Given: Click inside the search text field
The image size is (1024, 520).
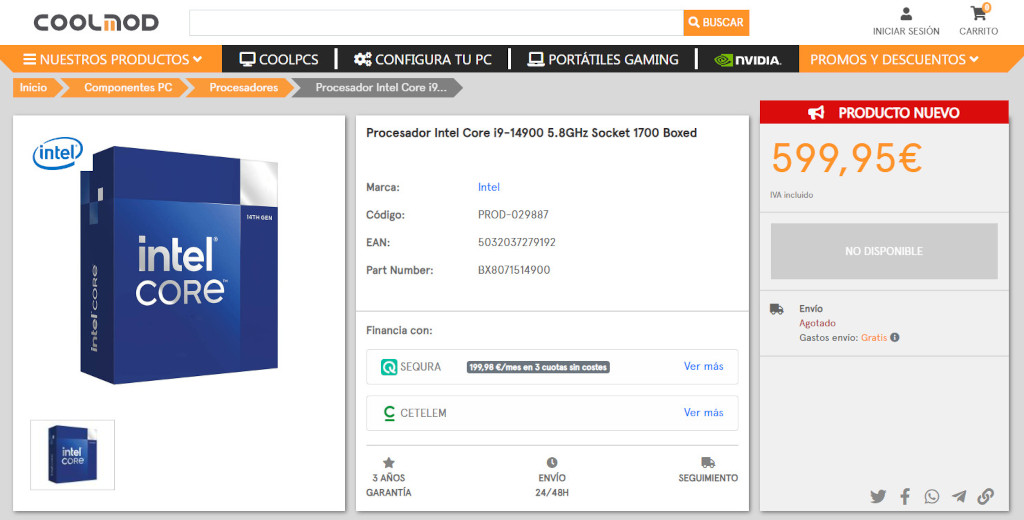Looking at the screenshot, I should [x=435, y=23].
